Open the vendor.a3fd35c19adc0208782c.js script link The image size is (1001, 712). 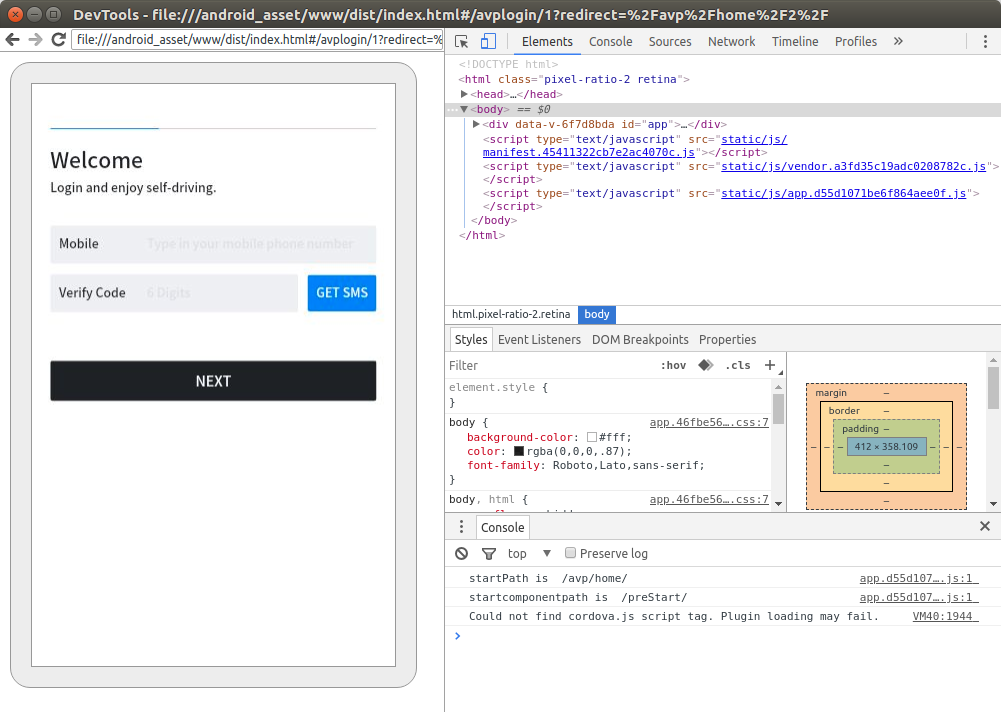pyautogui.click(x=853, y=166)
